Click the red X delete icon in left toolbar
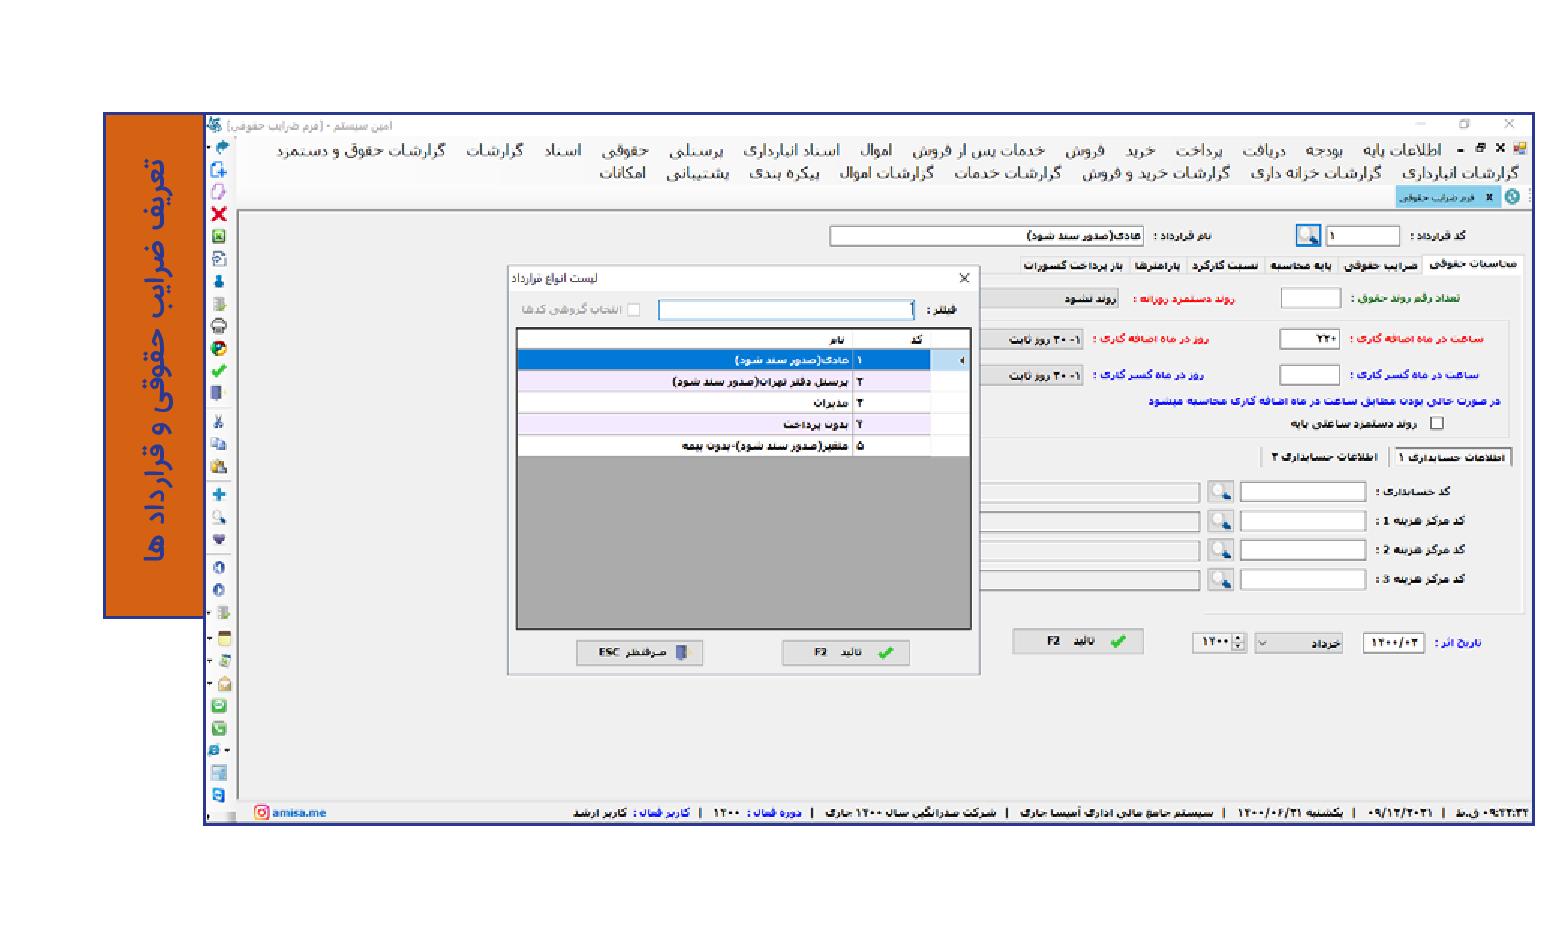 pyautogui.click(x=219, y=214)
